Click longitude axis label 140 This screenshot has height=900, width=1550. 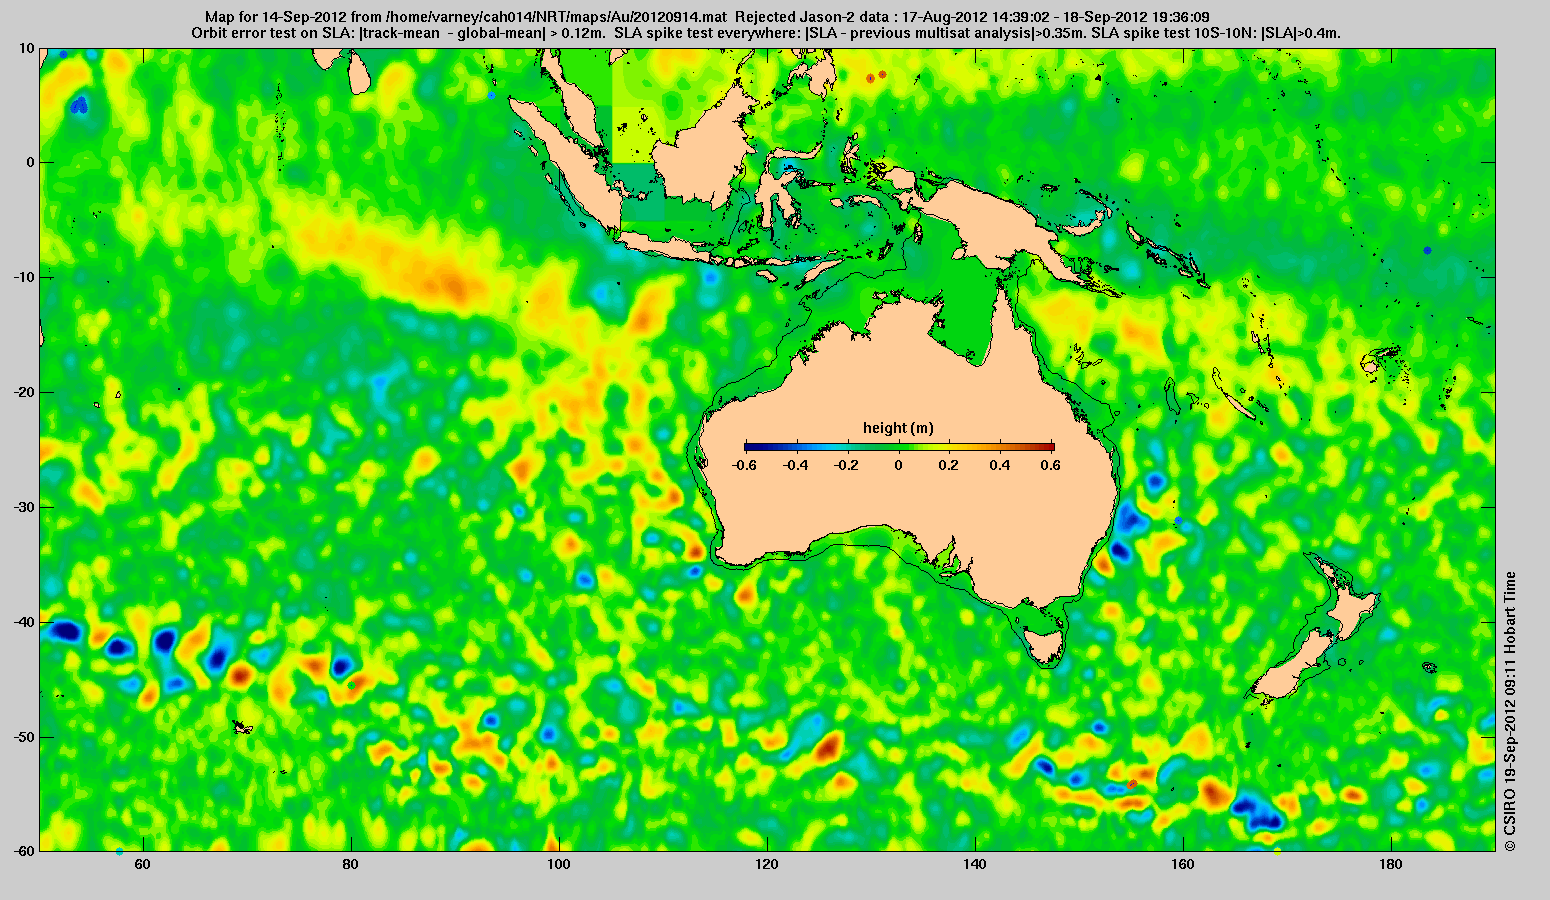click(x=975, y=864)
